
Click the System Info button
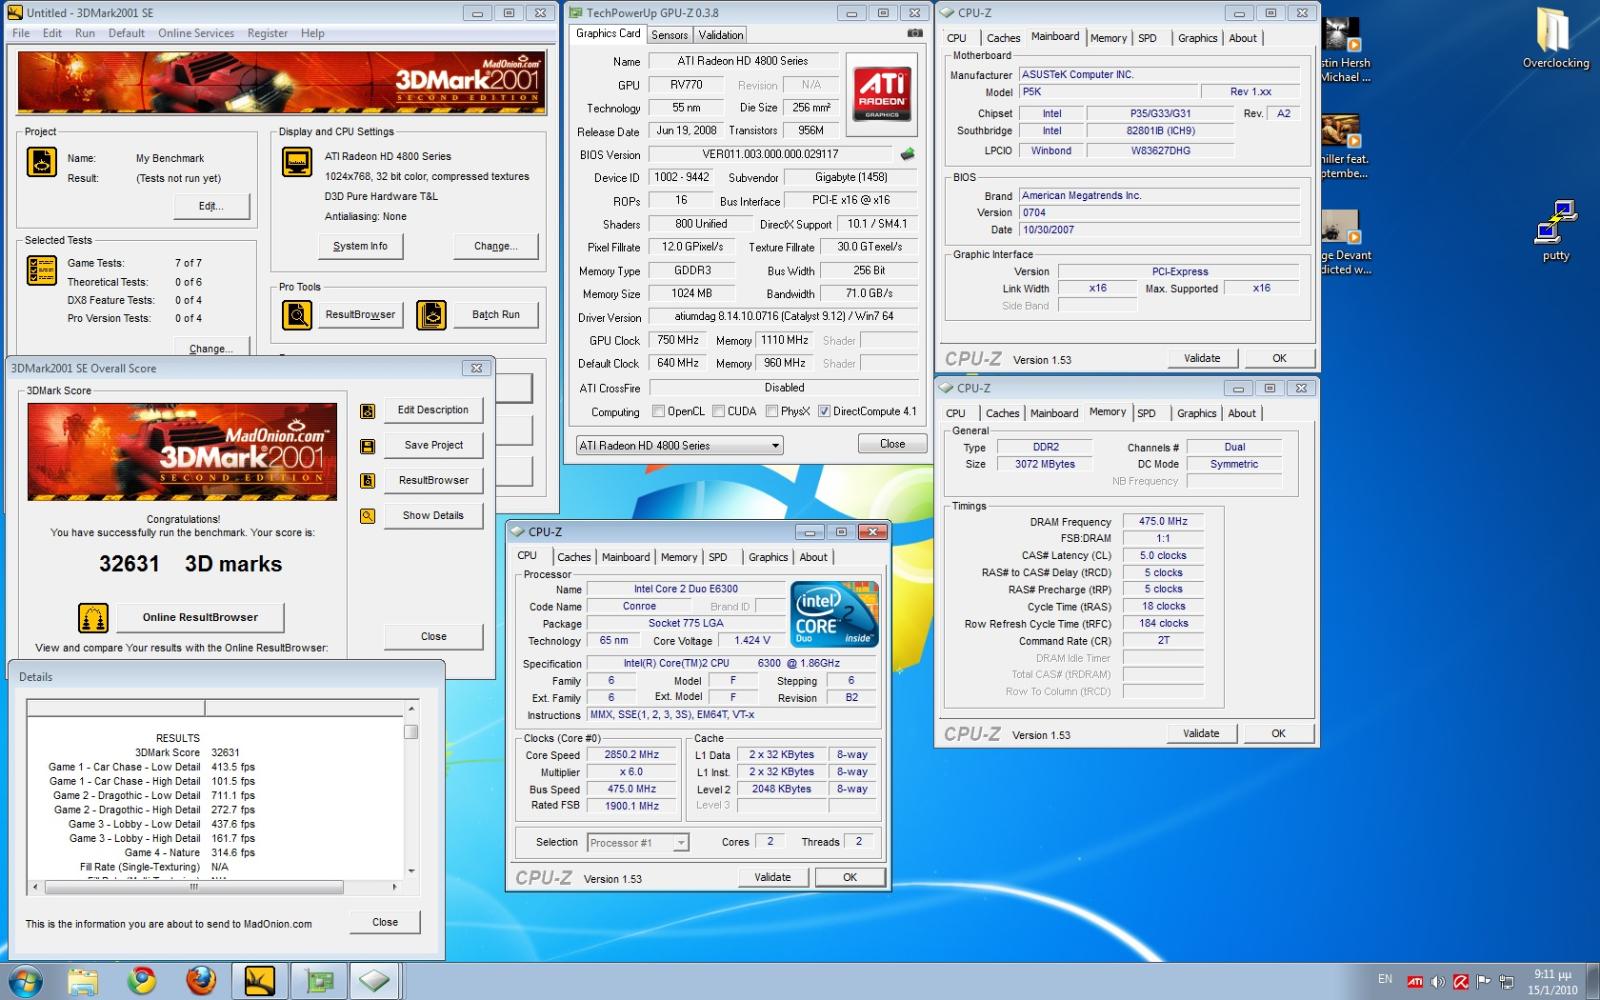click(360, 246)
